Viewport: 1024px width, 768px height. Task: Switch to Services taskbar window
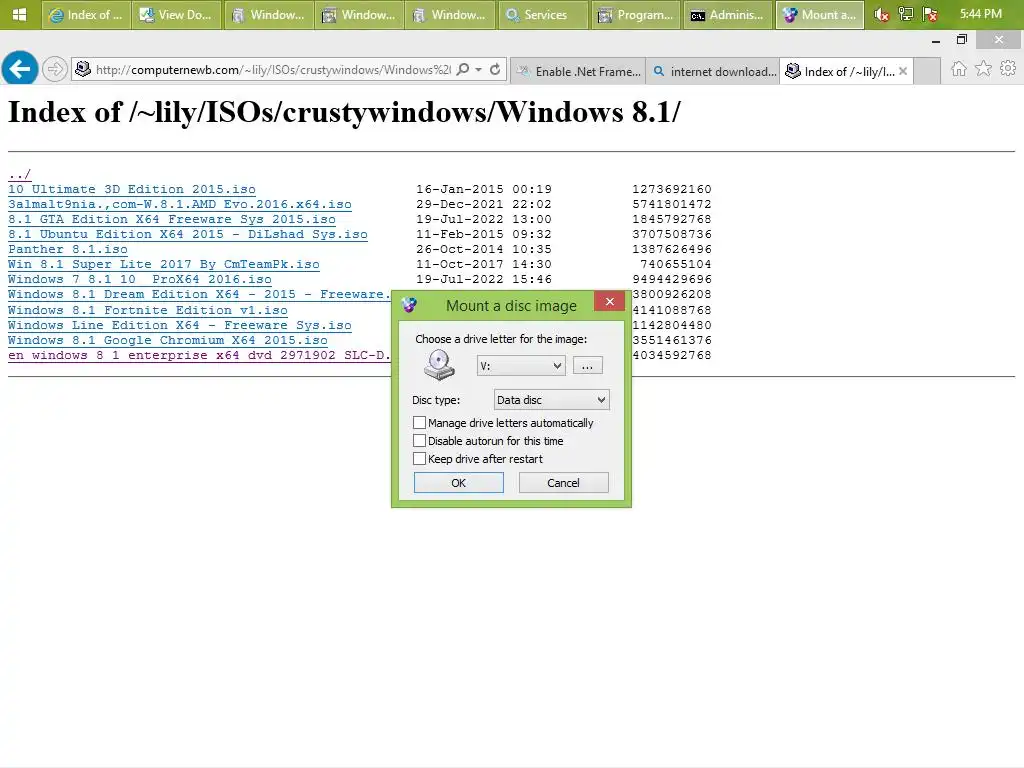tap(543, 14)
